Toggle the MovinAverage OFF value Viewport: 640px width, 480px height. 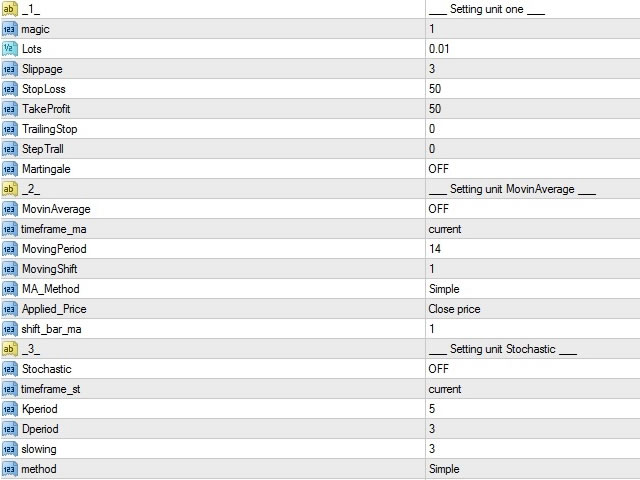pyautogui.click(x=438, y=209)
